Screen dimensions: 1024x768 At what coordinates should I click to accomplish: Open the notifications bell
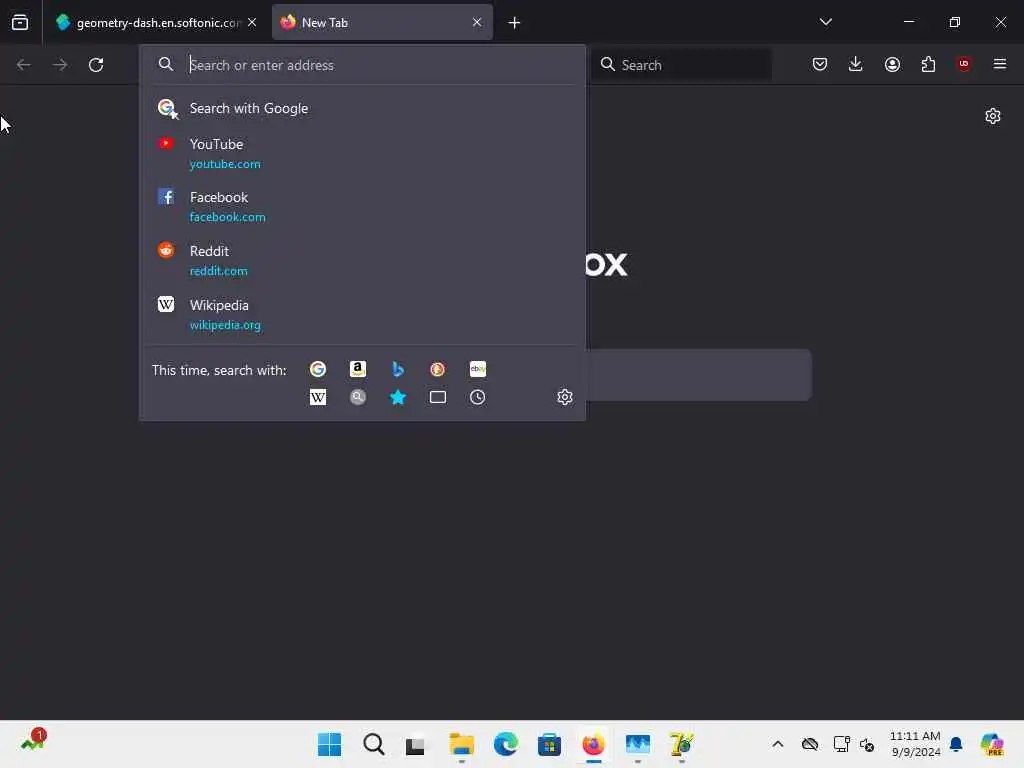tap(956, 744)
